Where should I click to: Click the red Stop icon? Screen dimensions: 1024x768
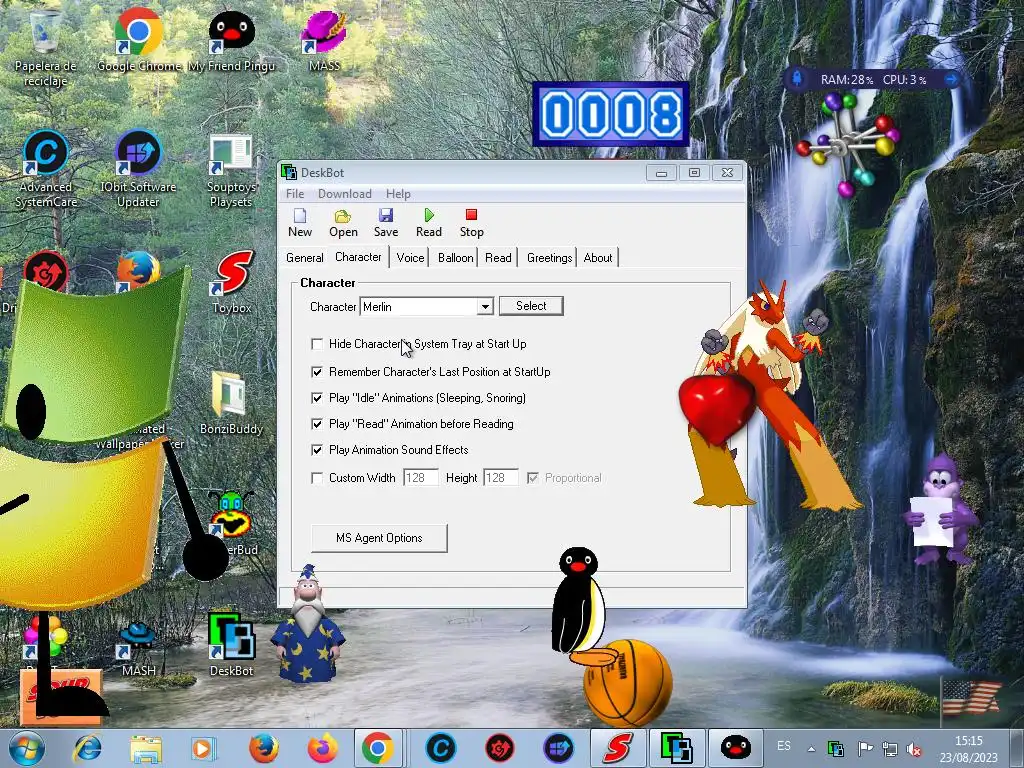pyautogui.click(x=472, y=223)
